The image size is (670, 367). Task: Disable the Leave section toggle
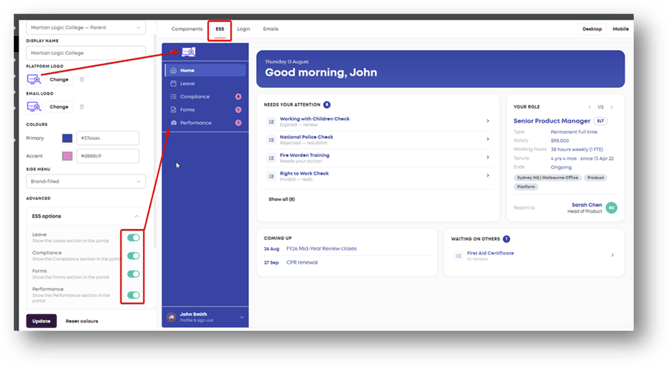pos(133,238)
